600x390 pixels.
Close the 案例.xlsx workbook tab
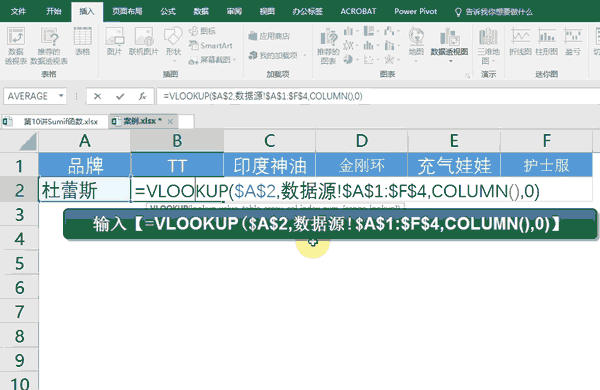170,122
